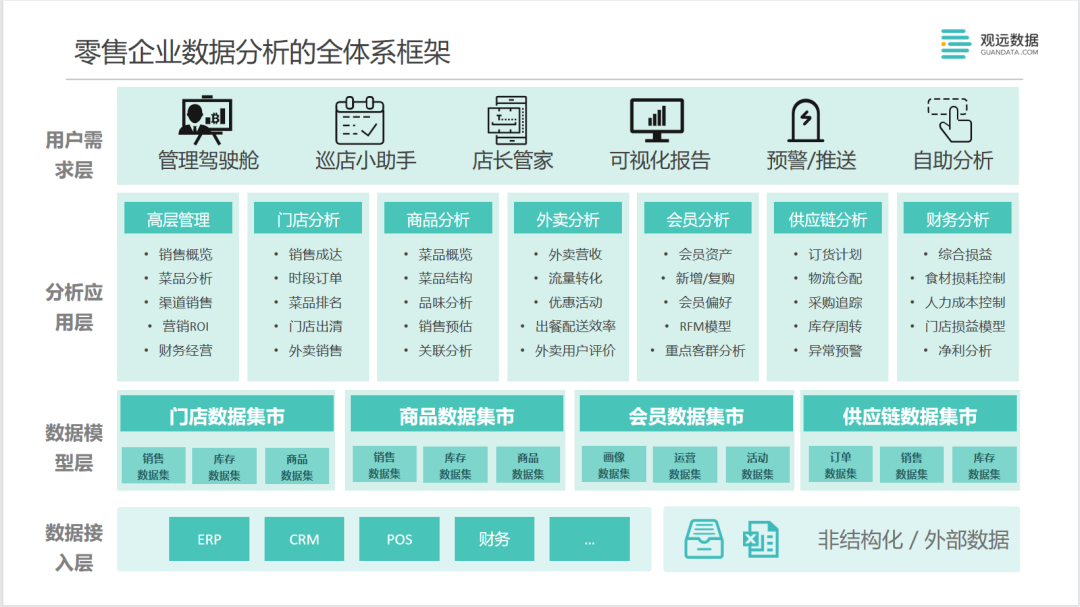1080x607 pixels.
Task: Click the 门店出清 item
Action: coord(315,326)
